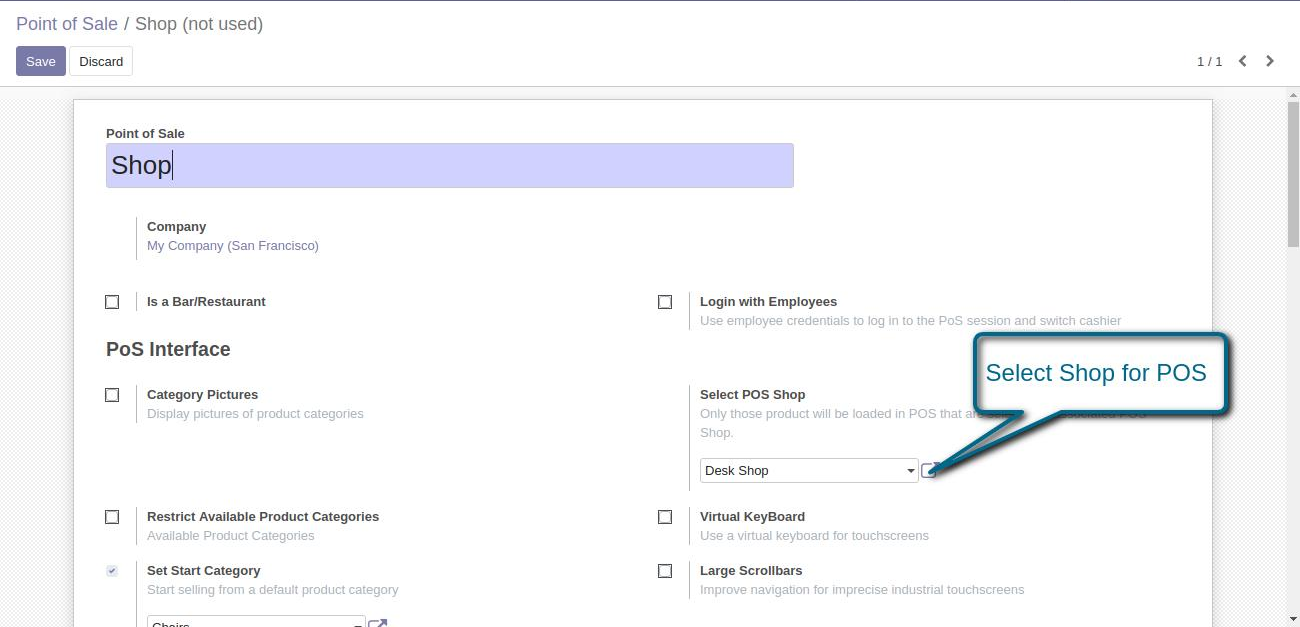1300x627 pixels.
Task: Open external link icon beside Desk Shop
Action: tap(929, 470)
